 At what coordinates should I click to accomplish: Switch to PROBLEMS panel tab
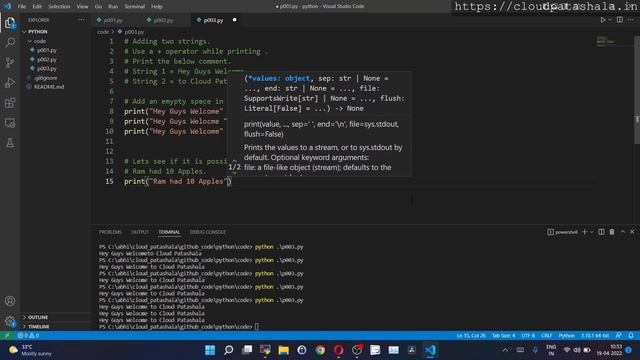[x=110, y=232]
